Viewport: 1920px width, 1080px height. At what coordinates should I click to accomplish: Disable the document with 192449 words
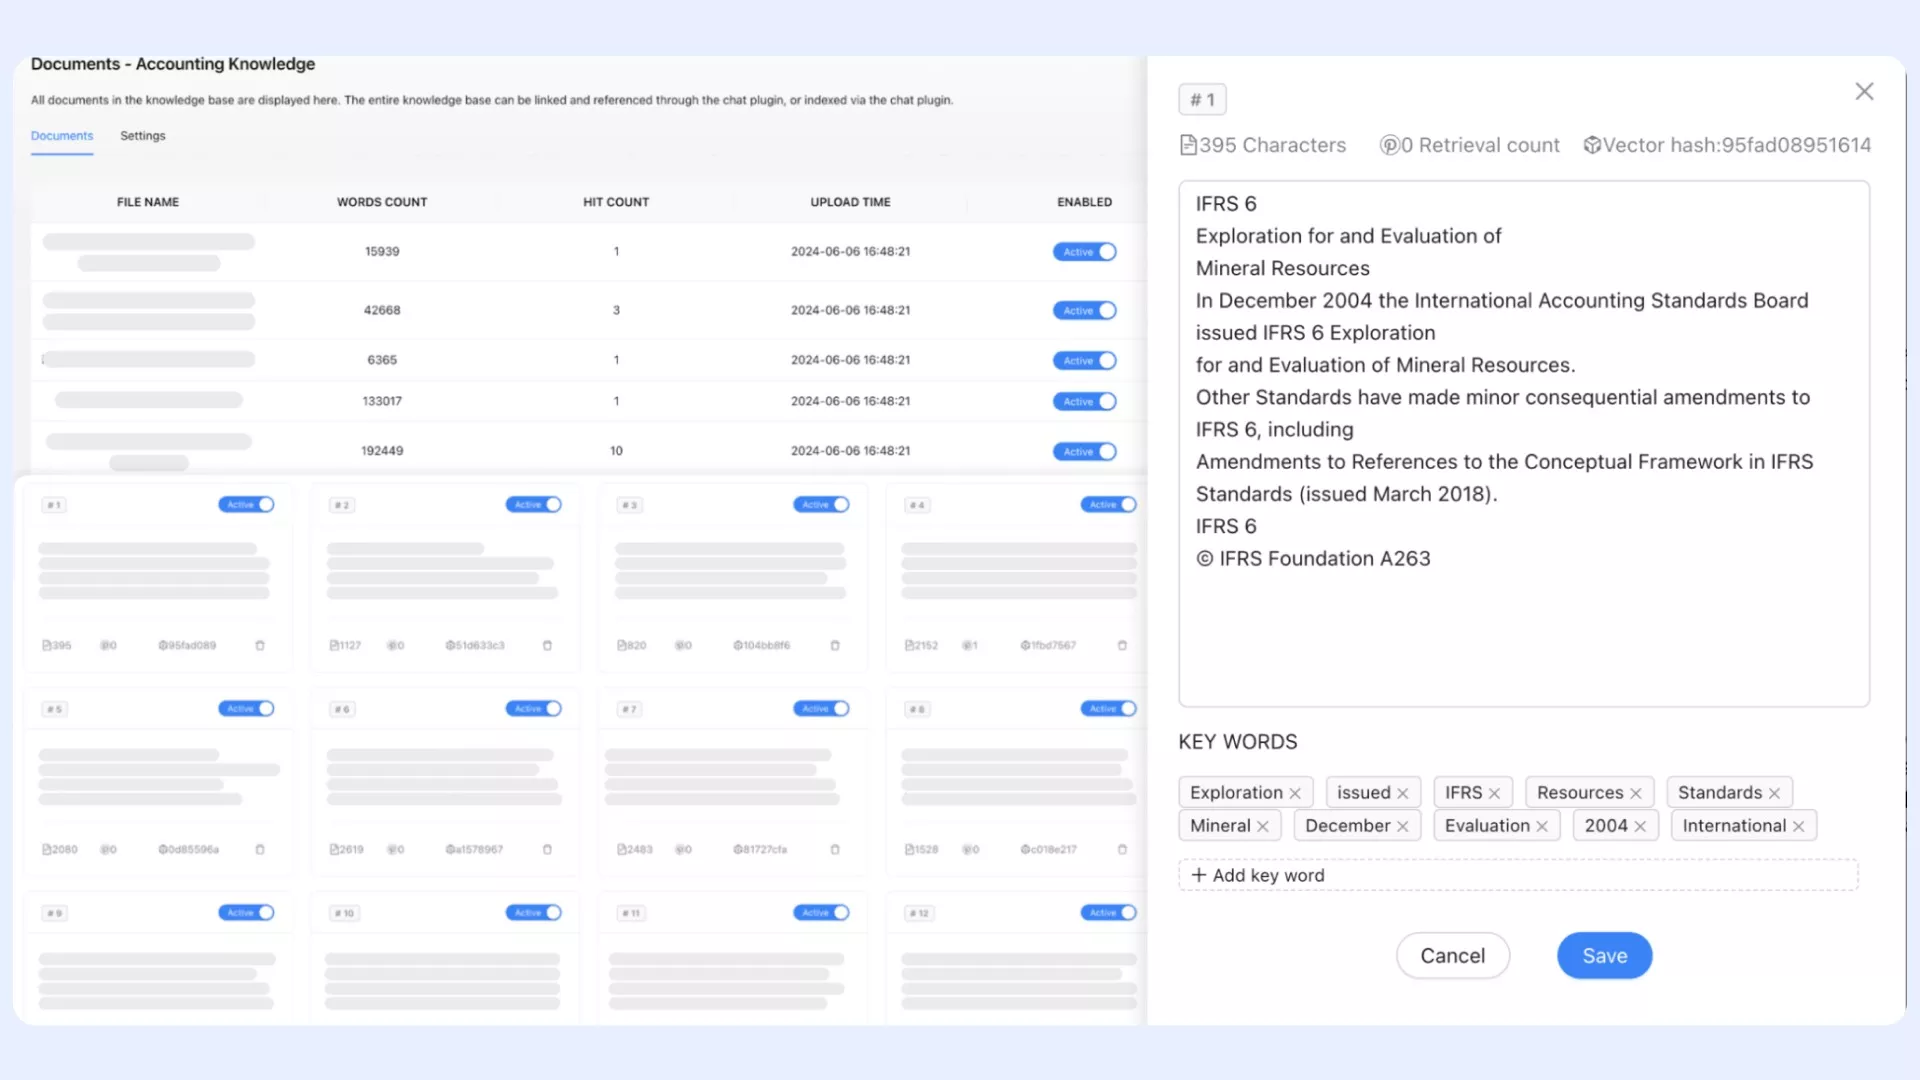pos(1084,452)
